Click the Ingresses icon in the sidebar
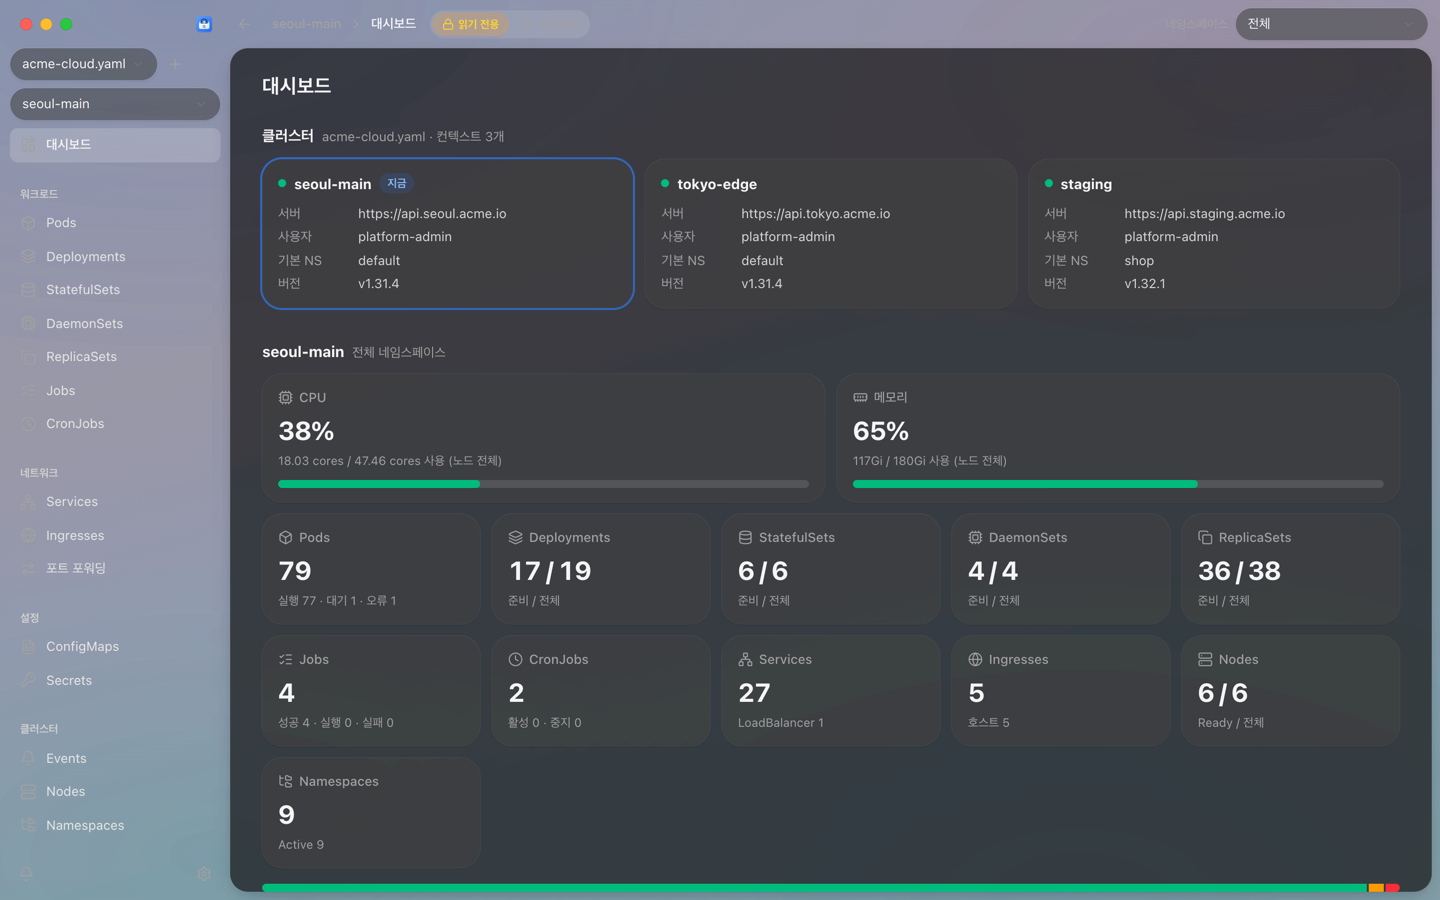The width and height of the screenshot is (1440, 900). (x=28, y=536)
